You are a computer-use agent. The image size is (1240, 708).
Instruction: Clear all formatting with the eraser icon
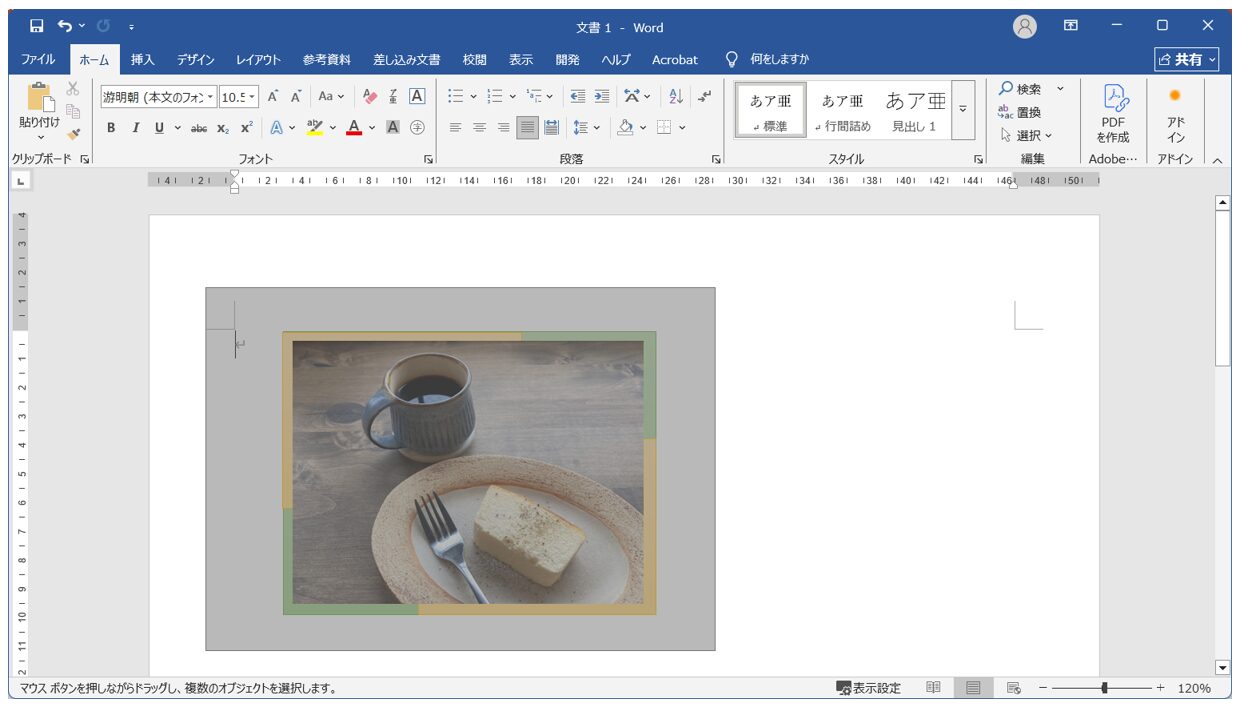pyautogui.click(x=370, y=97)
